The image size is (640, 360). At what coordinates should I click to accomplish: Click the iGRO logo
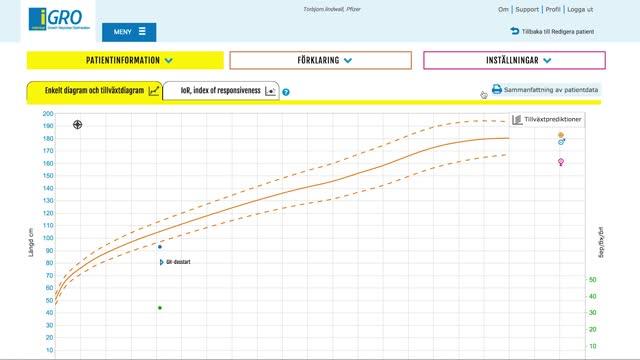pyautogui.click(x=59, y=19)
